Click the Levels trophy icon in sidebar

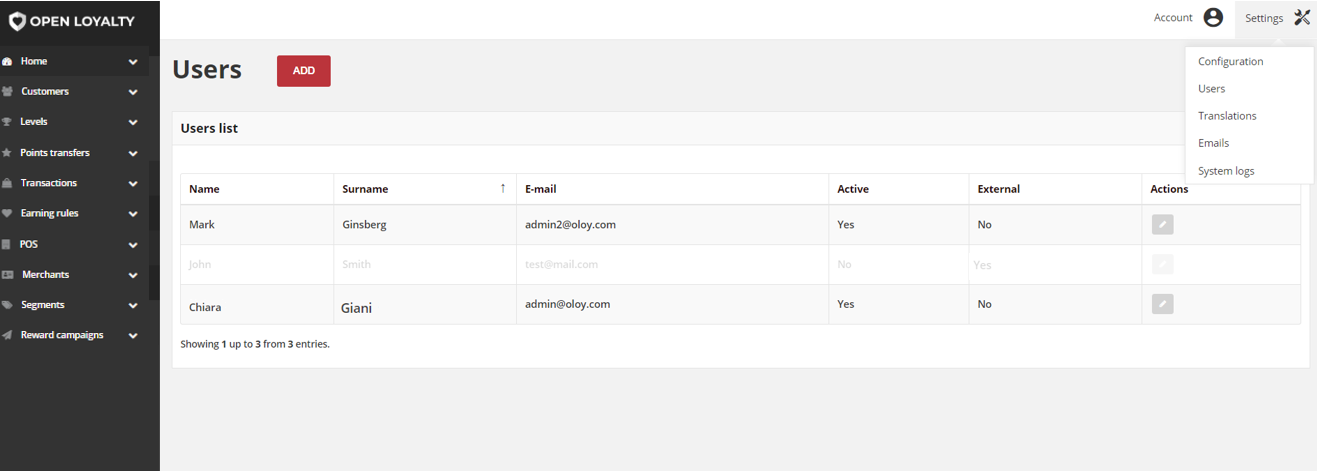tap(7, 122)
